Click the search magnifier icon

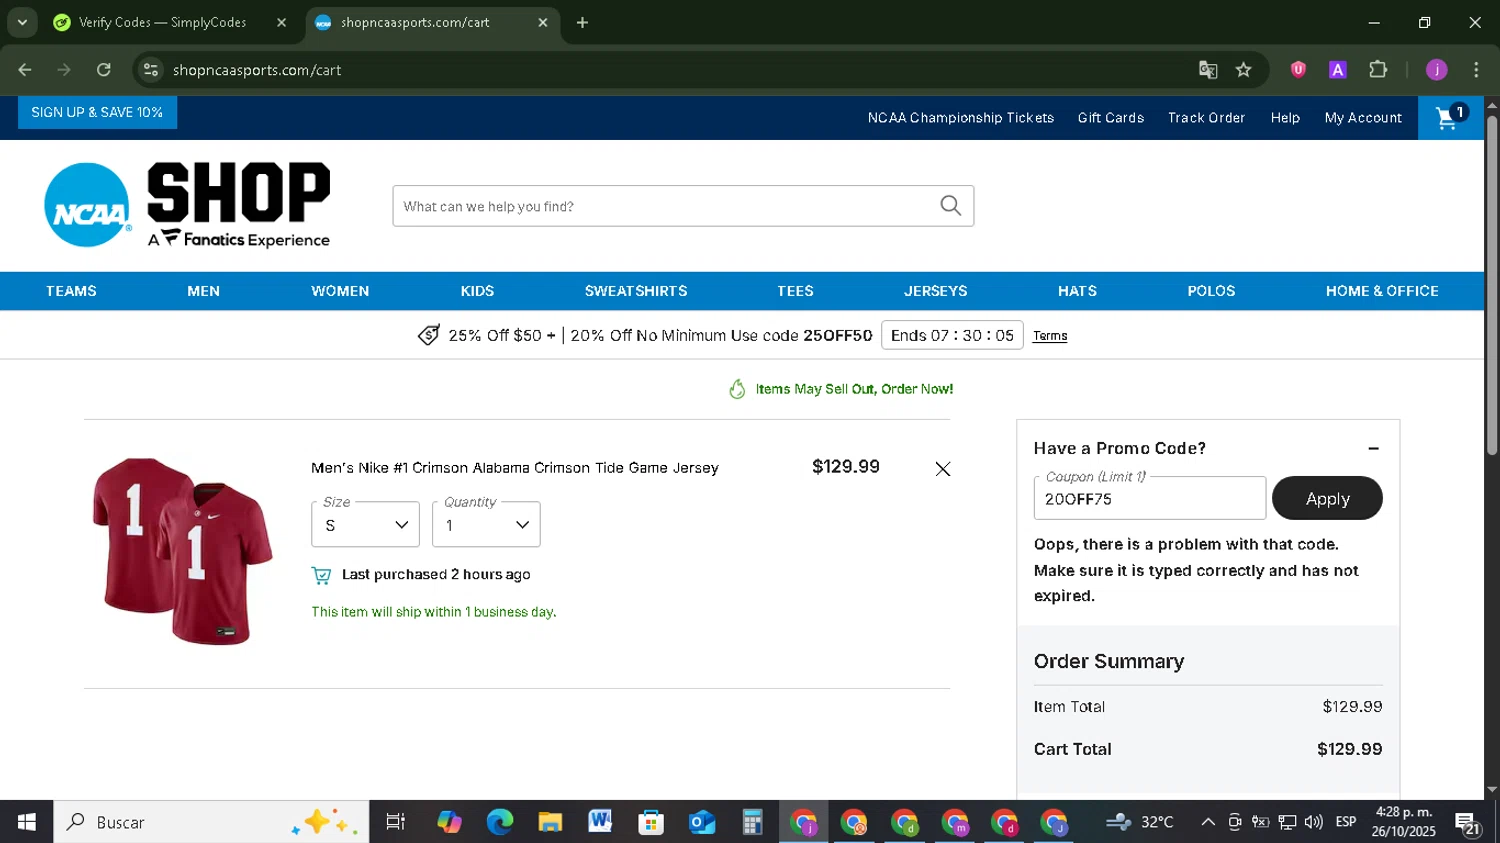coord(950,206)
